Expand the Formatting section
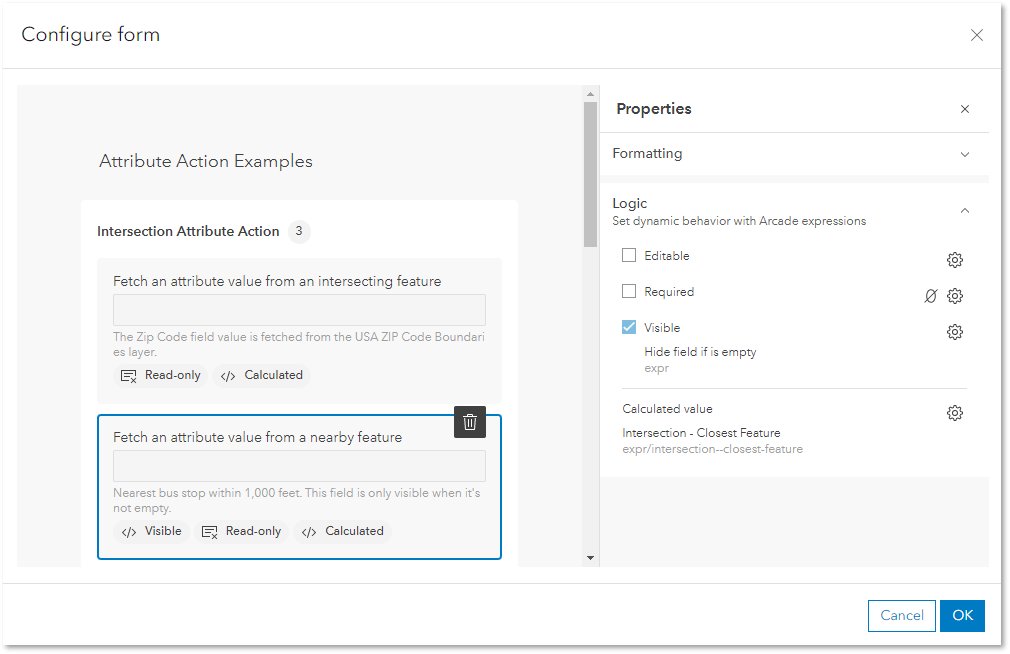 click(x=964, y=154)
